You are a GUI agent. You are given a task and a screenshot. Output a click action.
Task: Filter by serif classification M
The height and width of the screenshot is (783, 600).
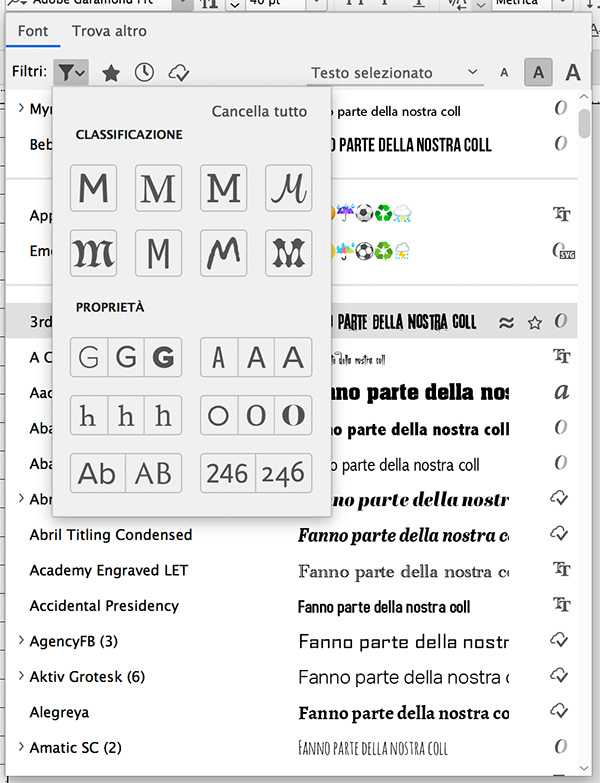click(x=158, y=188)
